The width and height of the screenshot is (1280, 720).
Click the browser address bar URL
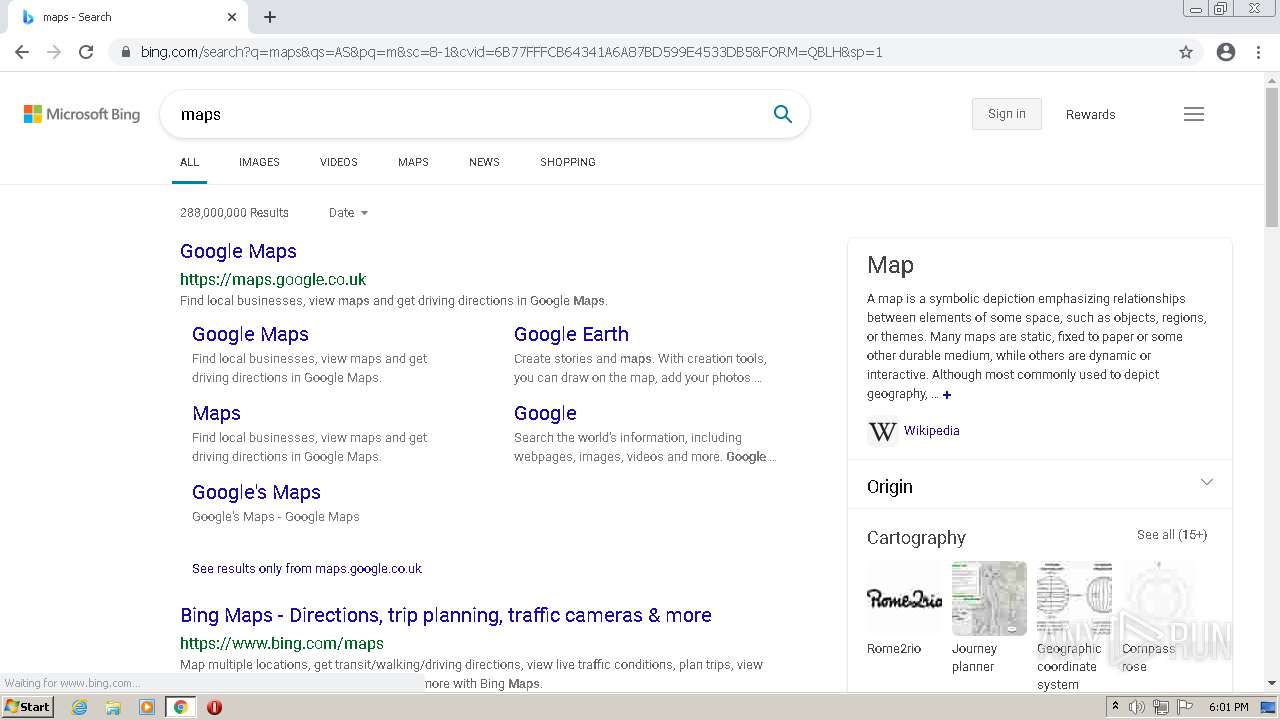click(x=511, y=52)
